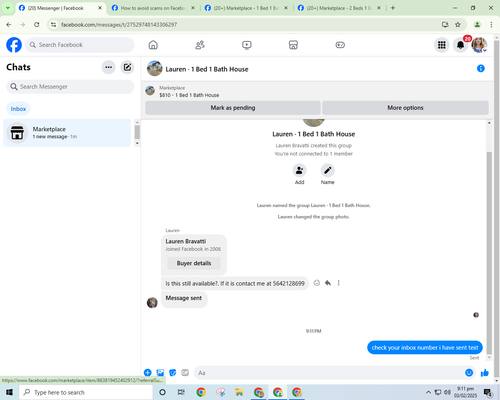Open emoji picker in message field
Image resolution: width=500 pixels, height=400 pixels.
click(x=469, y=373)
